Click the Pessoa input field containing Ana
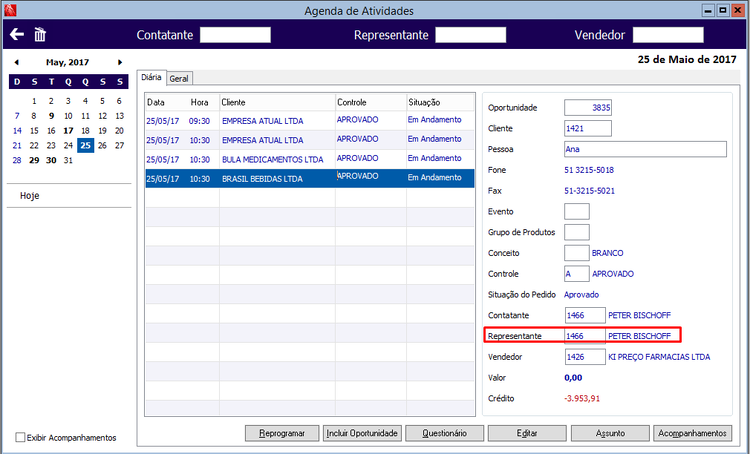This screenshot has height=454, width=750. click(x=645, y=149)
